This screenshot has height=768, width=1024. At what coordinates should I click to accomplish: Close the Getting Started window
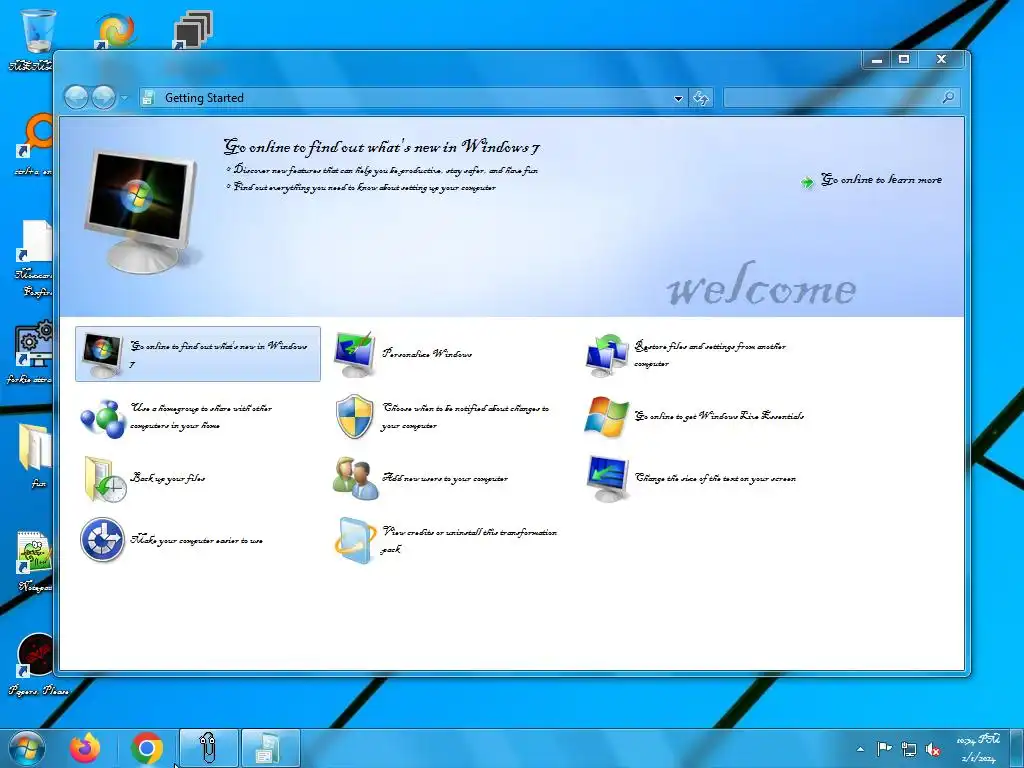click(941, 59)
